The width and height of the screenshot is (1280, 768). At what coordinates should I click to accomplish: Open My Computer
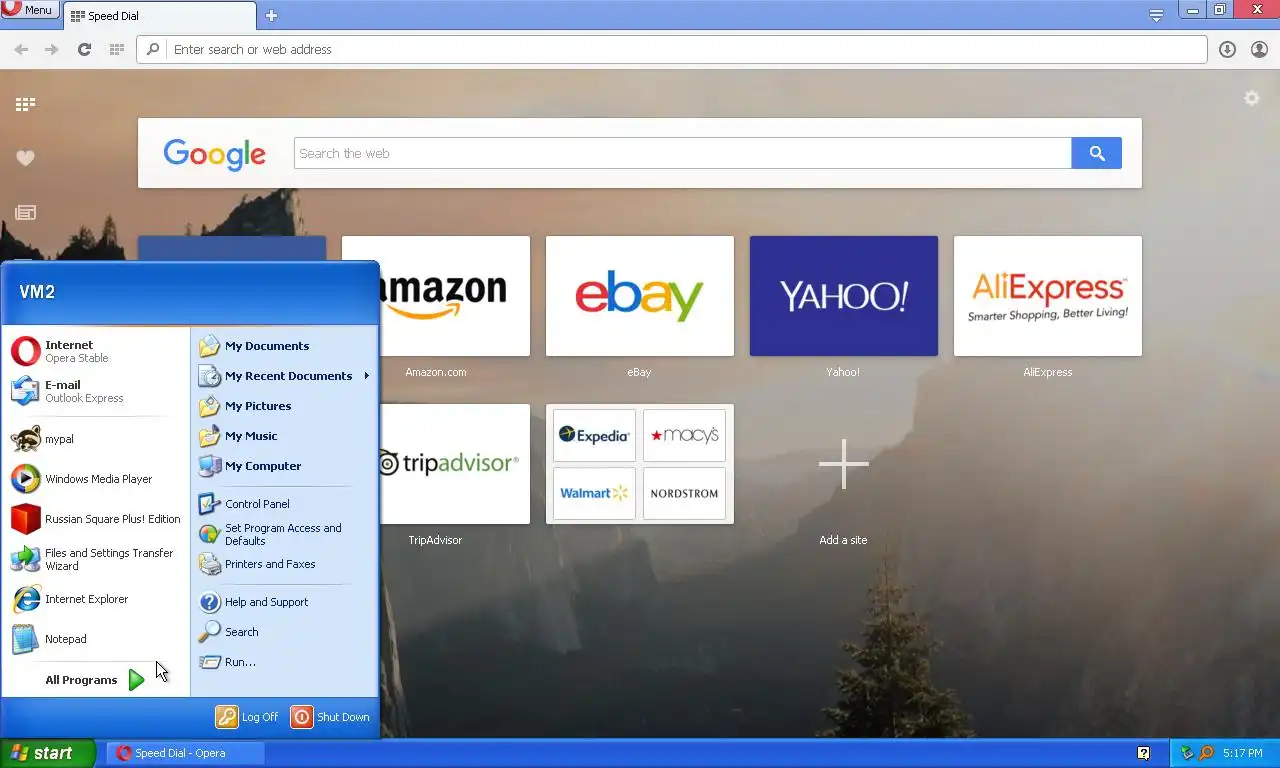[284, 466]
